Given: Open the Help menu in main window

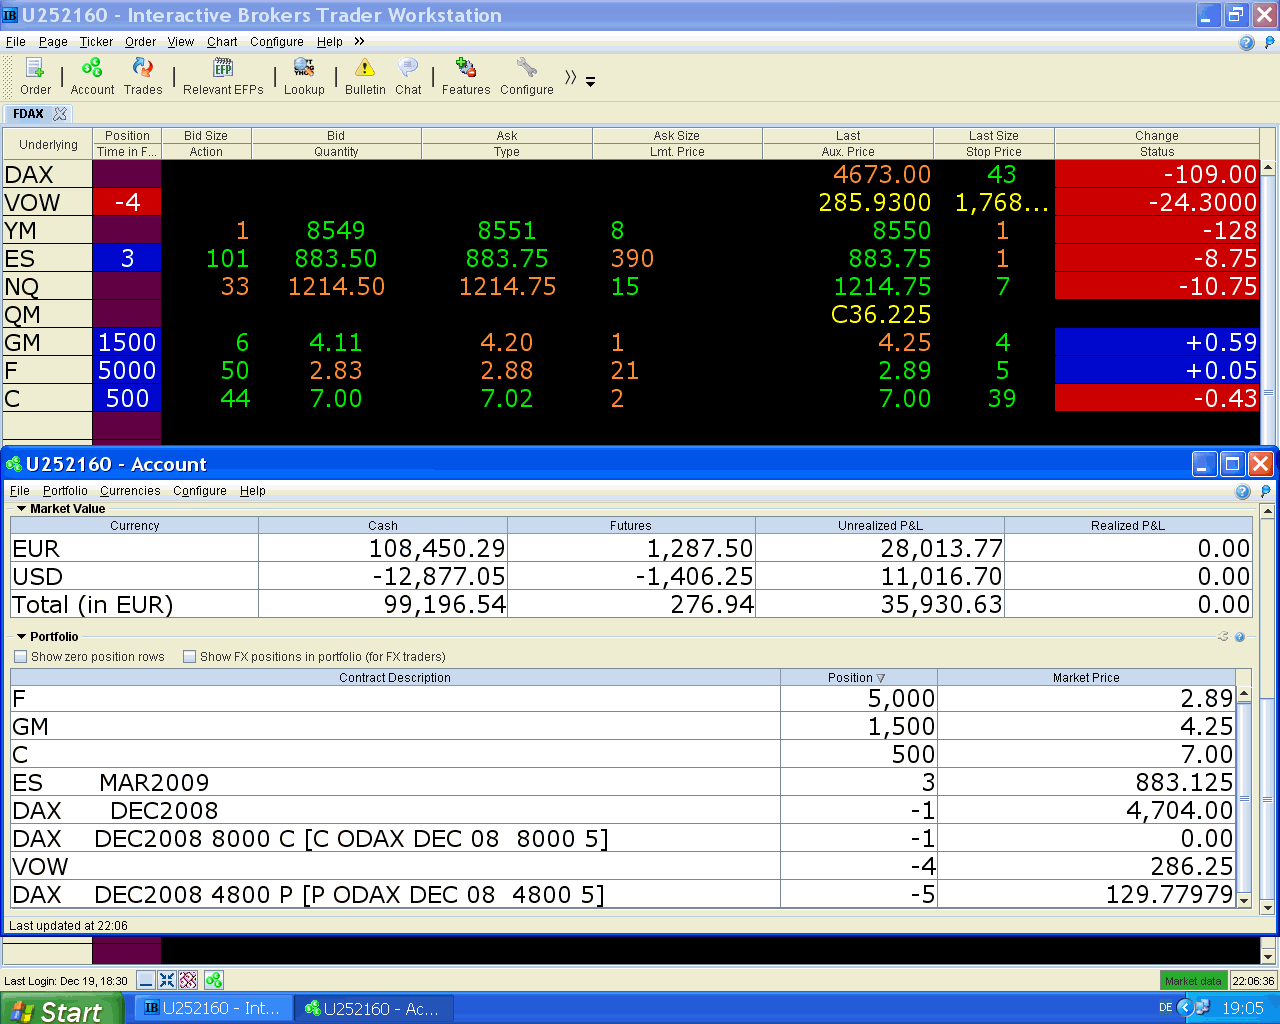Looking at the screenshot, I should (330, 42).
